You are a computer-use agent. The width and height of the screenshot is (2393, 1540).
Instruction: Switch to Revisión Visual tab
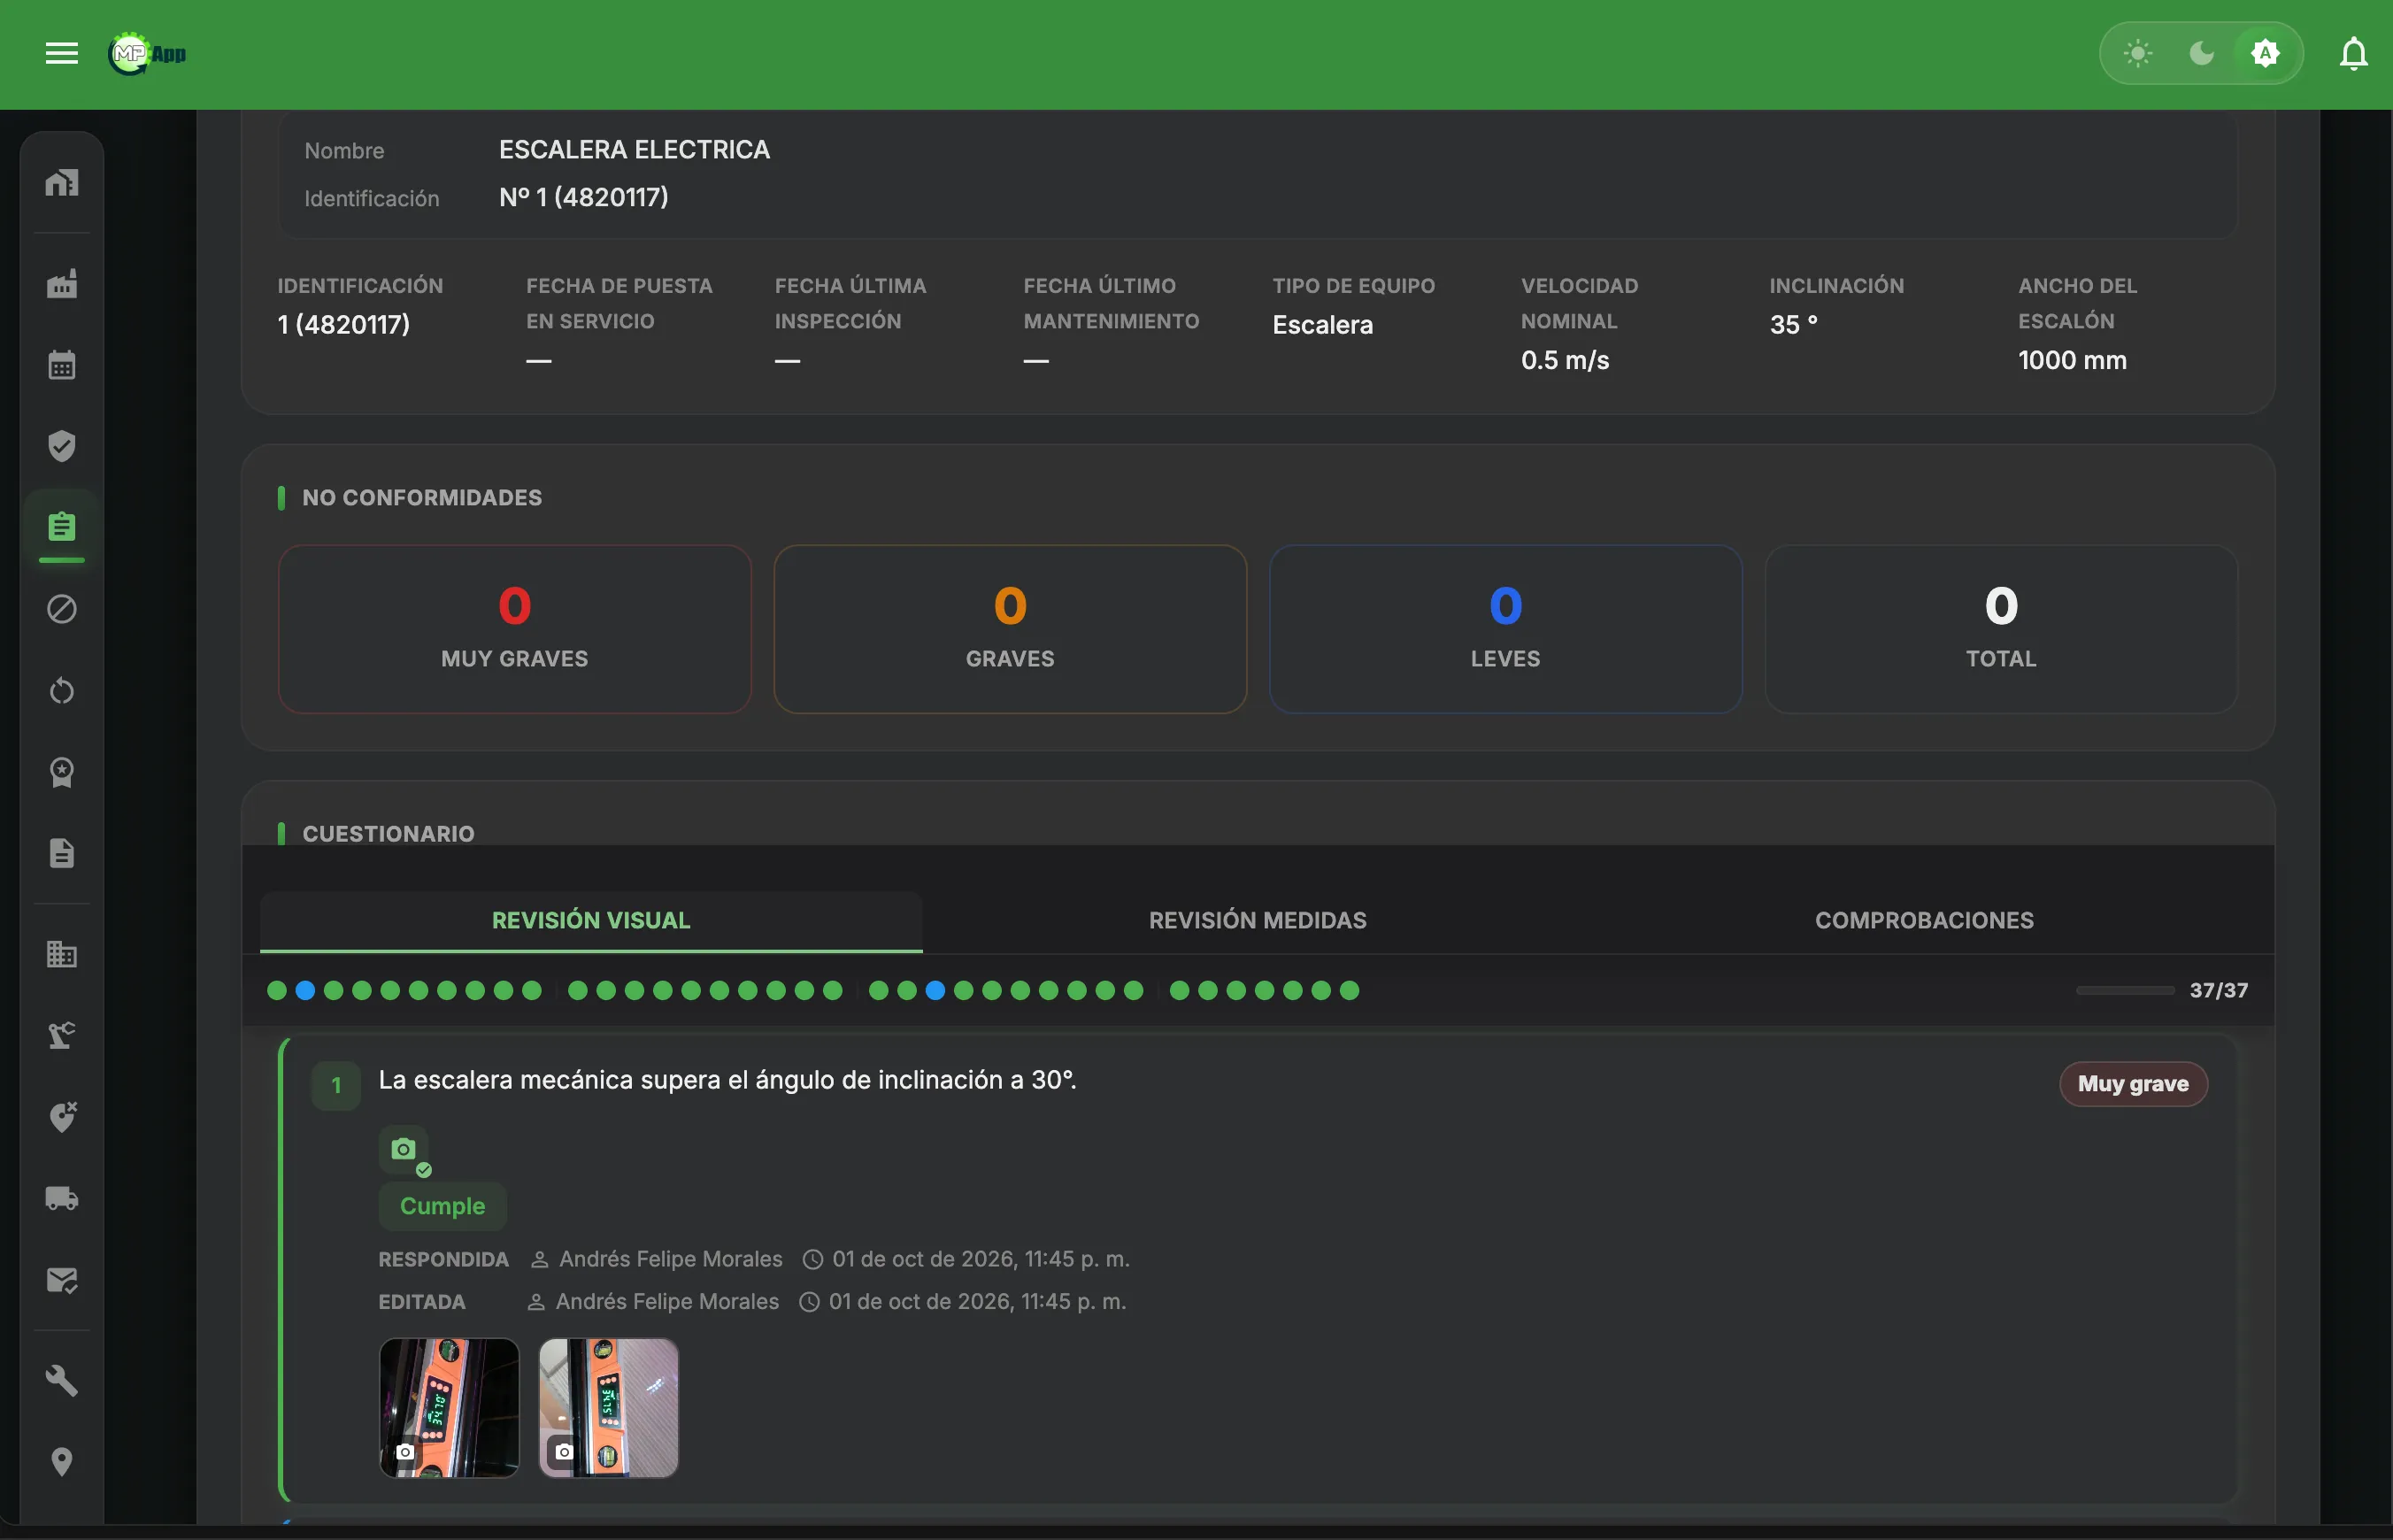click(x=591, y=921)
